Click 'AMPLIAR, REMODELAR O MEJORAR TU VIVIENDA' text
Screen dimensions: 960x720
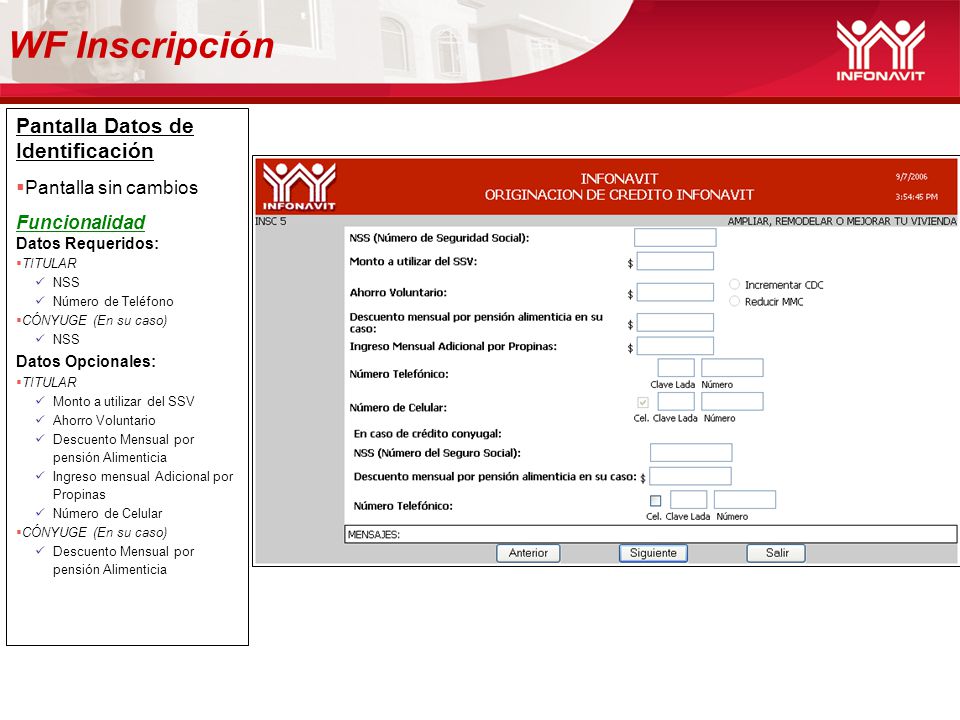point(842,221)
